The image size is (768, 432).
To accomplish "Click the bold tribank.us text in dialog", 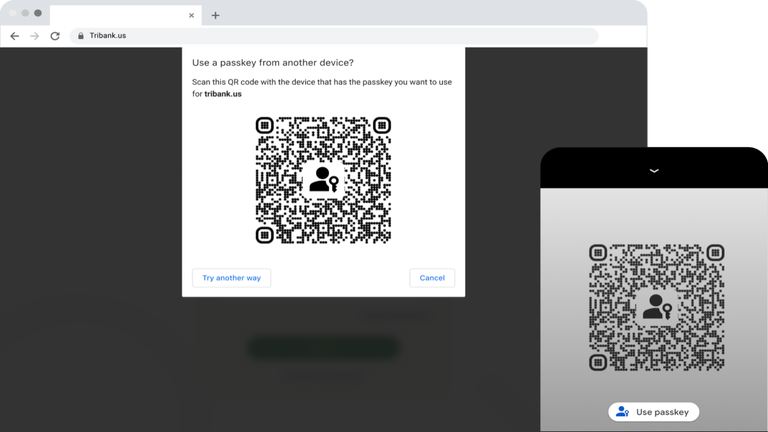I will [x=223, y=94].
